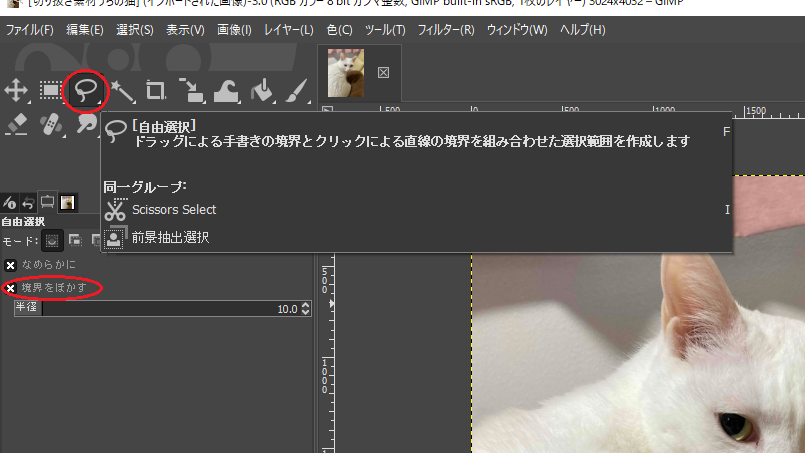This screenshot has height=453, width=805.
Task: Set selection mode to add to selection
Action: click(x=75, y=240)
